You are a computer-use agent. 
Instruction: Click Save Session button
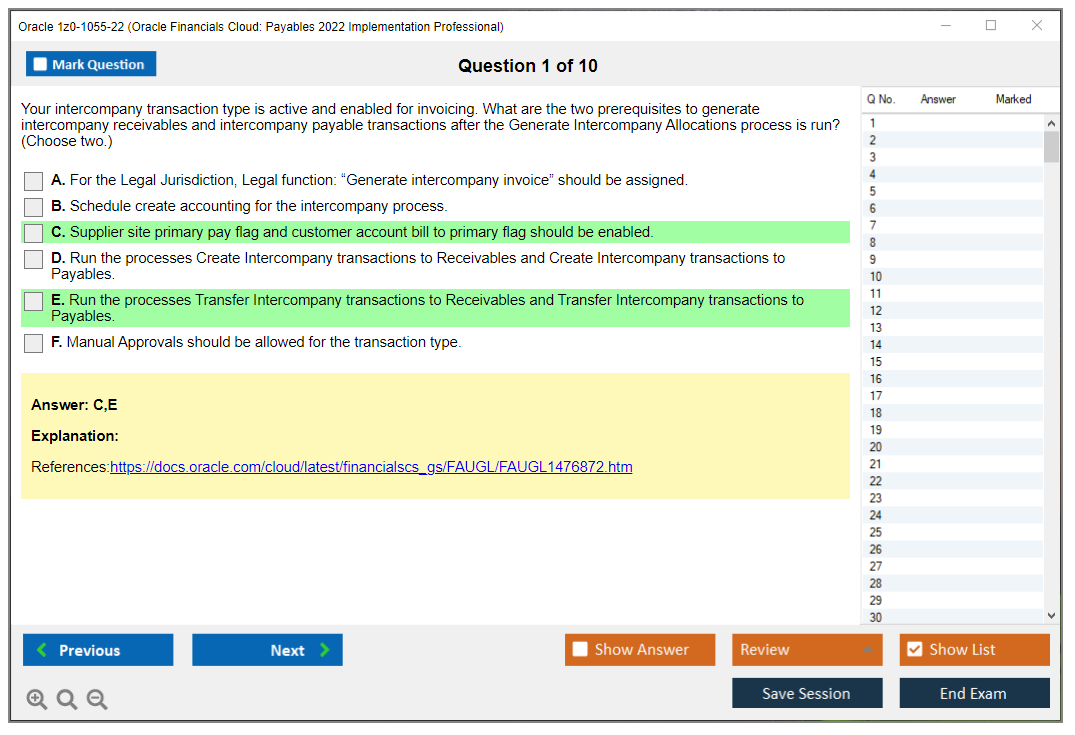806,693
